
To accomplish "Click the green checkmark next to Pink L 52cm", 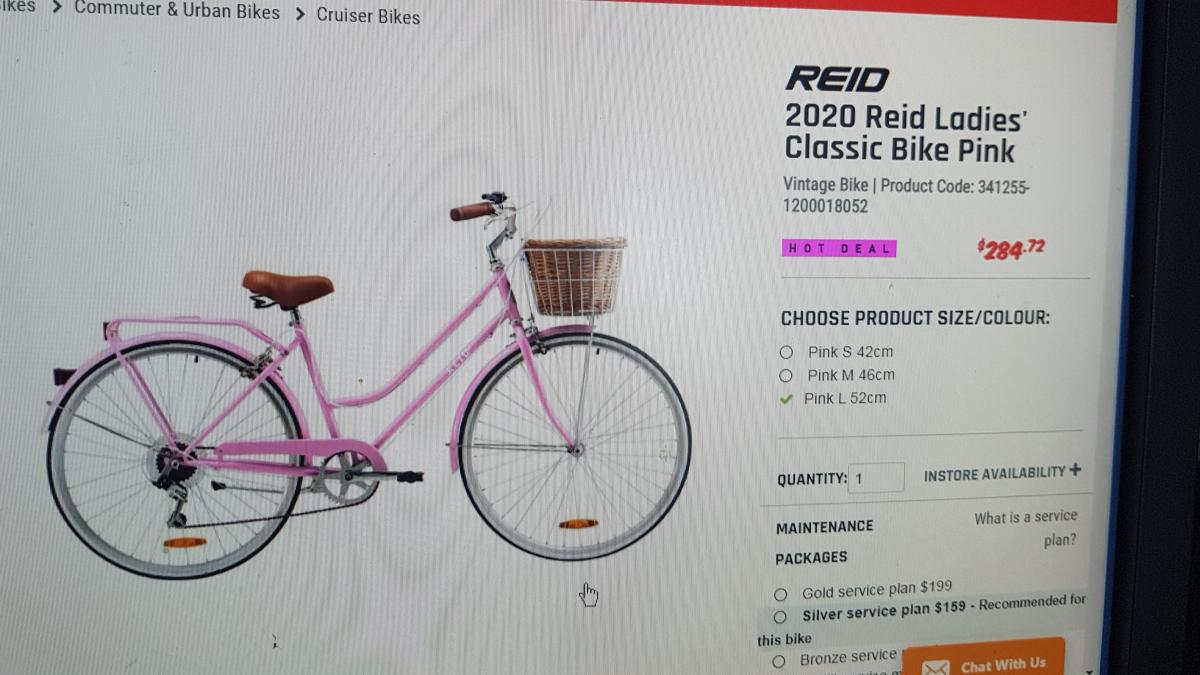I will pos(786,399).
